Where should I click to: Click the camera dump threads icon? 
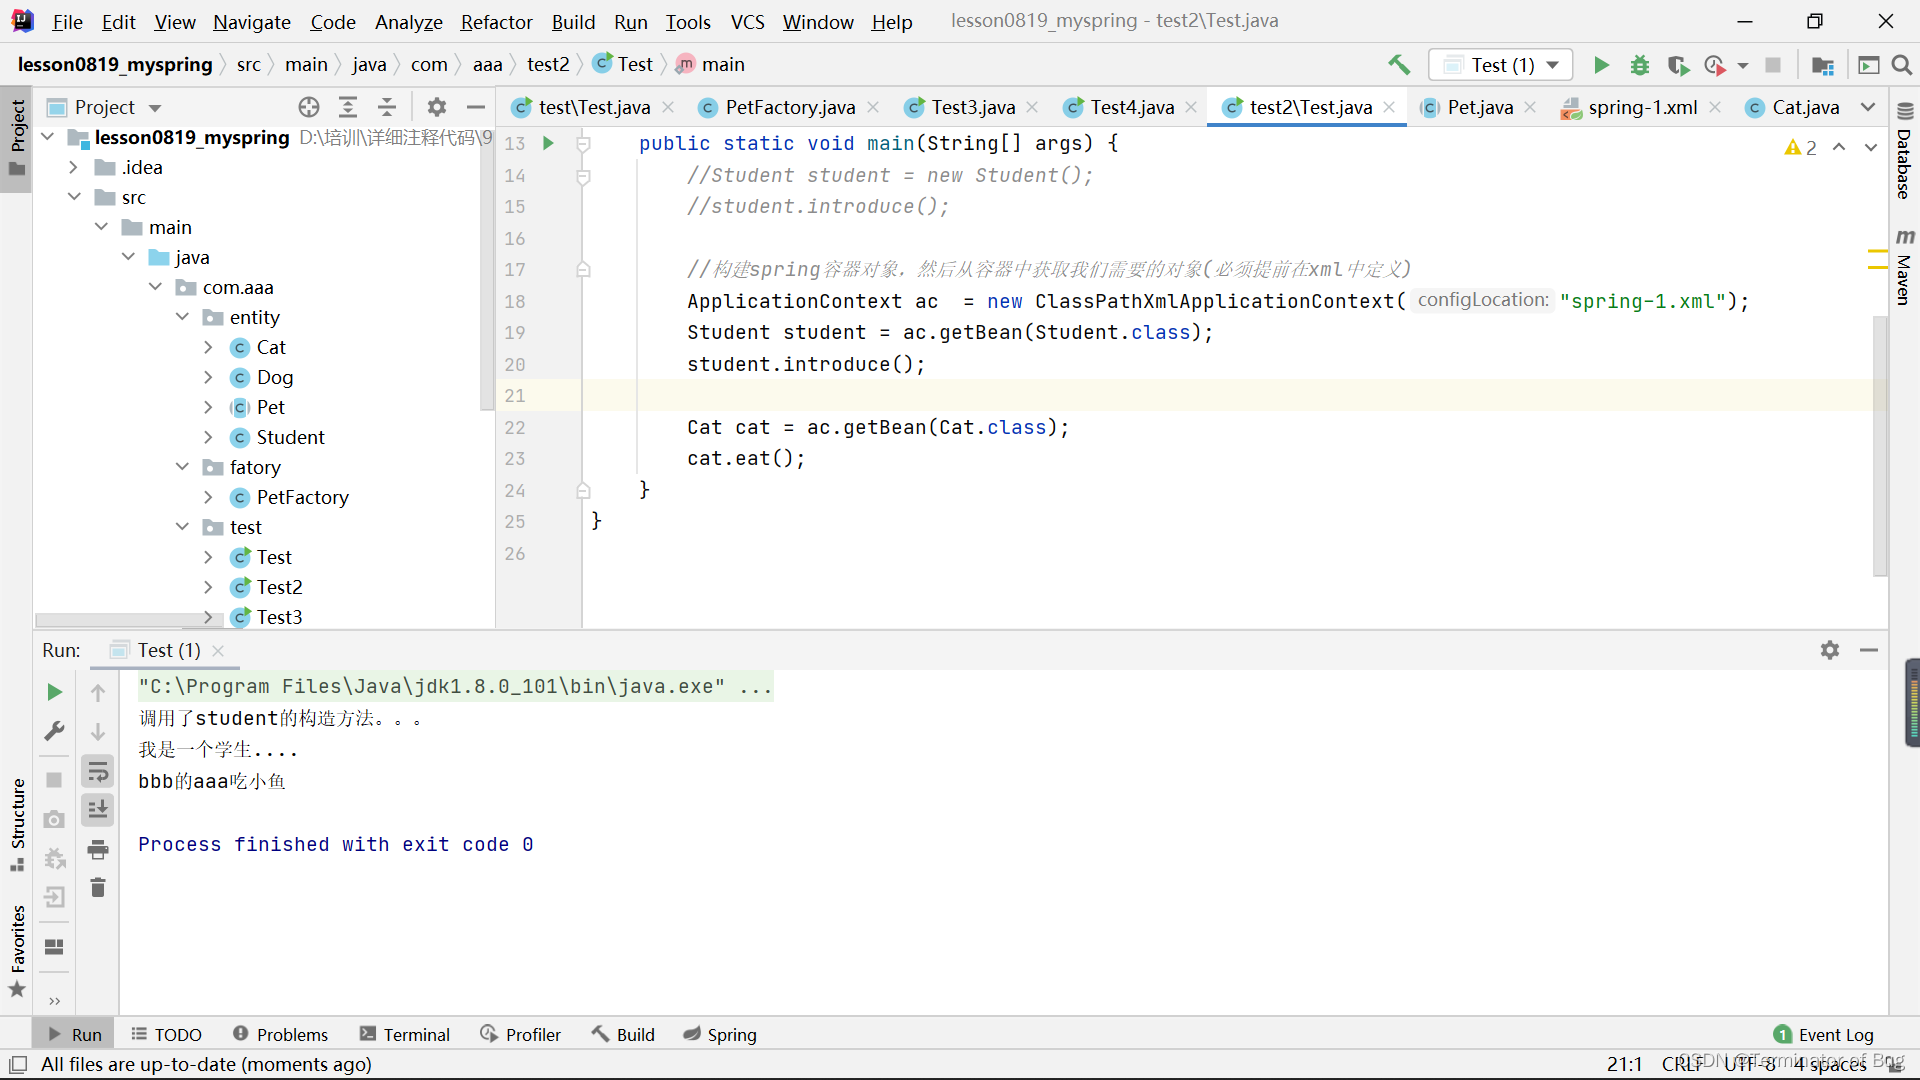click(x=55, y=820)
